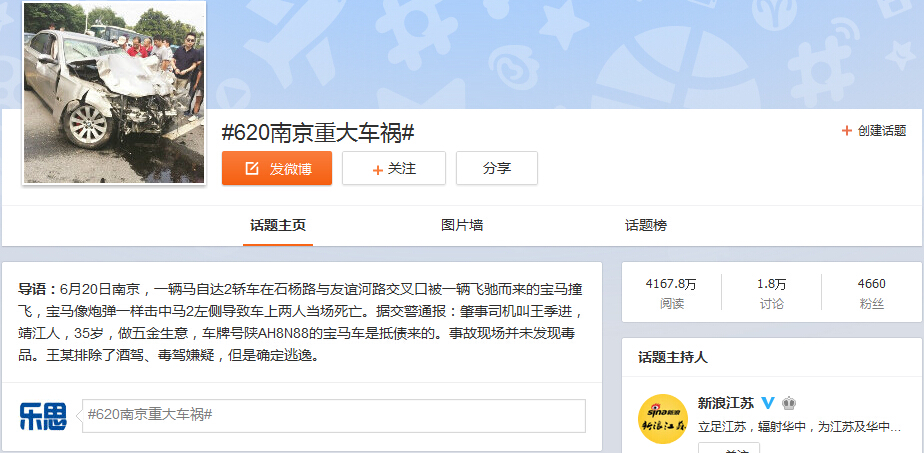Click the orange plus on 关注 button

[378, 170]
